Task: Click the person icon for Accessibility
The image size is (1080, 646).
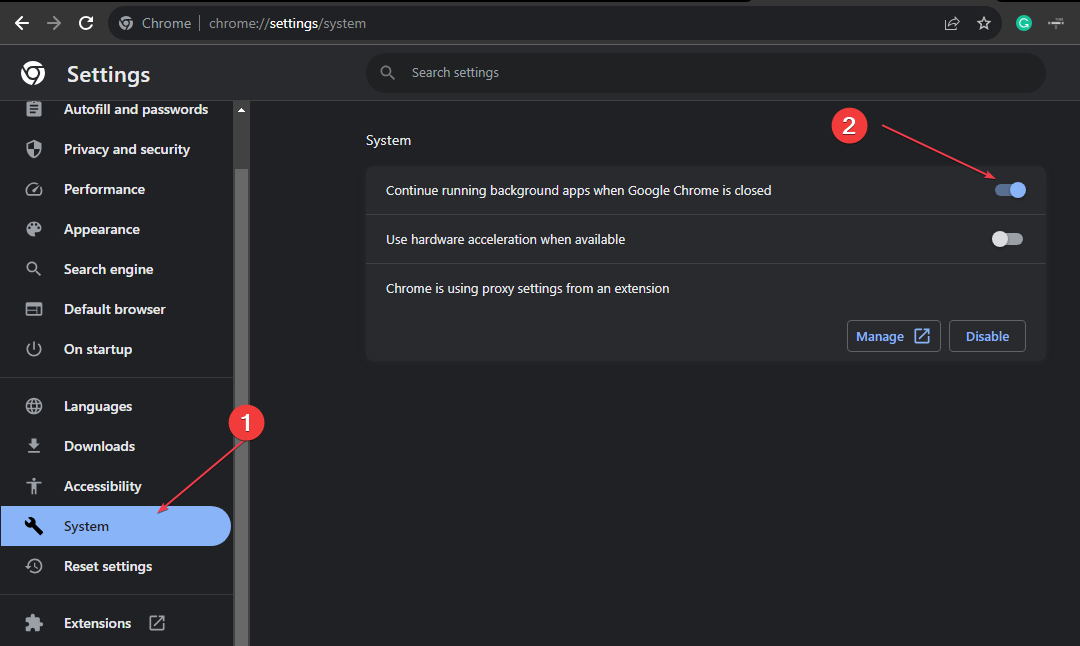Action: [x=34, y=486]
